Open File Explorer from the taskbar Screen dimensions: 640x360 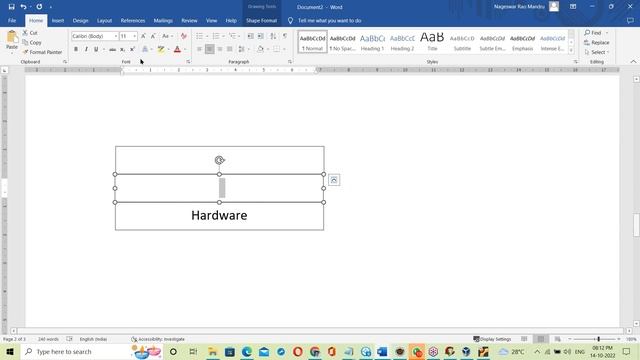click(212, 351)
